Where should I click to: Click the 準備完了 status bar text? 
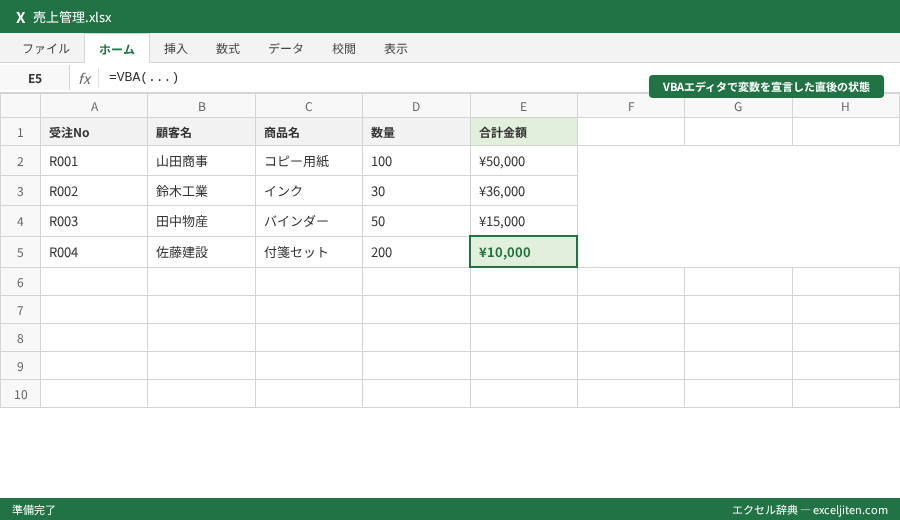pos(34,510)
